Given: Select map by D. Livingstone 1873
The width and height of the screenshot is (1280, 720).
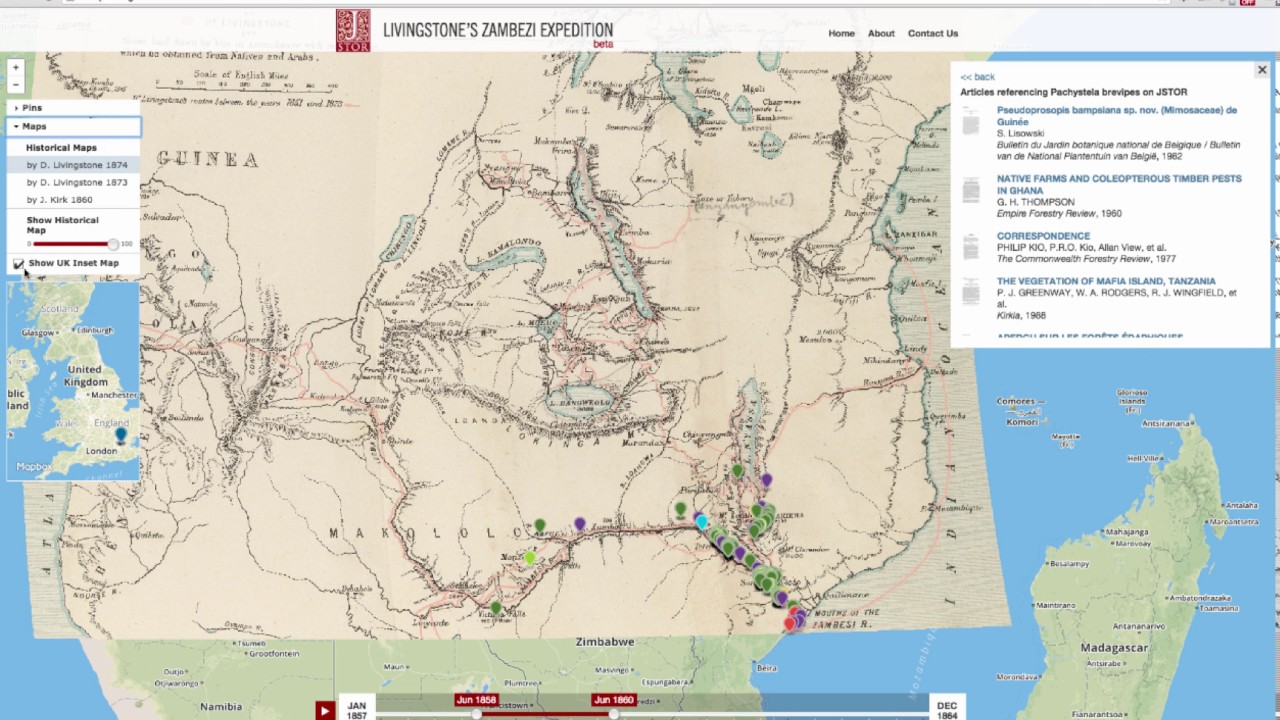Looking at the screenshot, I should (77, 182).
